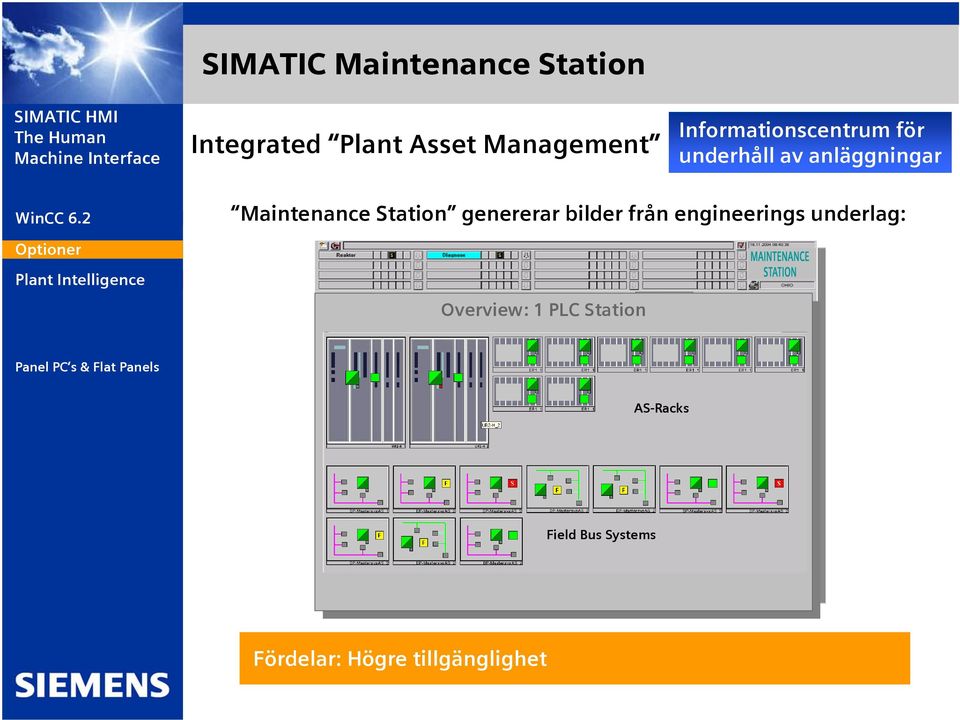The image size is (960, 720).
Task: Select Plant Intelligence in the sidebar
Action: click(x=80, y=280)
